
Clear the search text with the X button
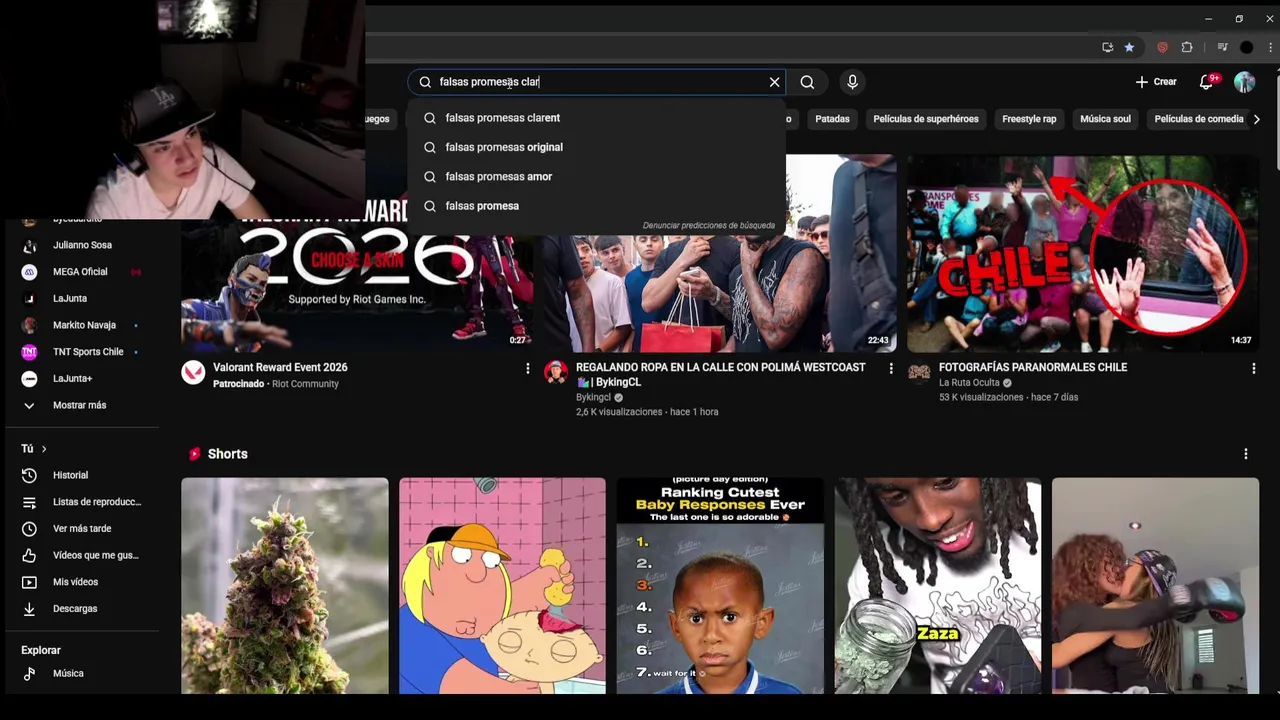774,82
